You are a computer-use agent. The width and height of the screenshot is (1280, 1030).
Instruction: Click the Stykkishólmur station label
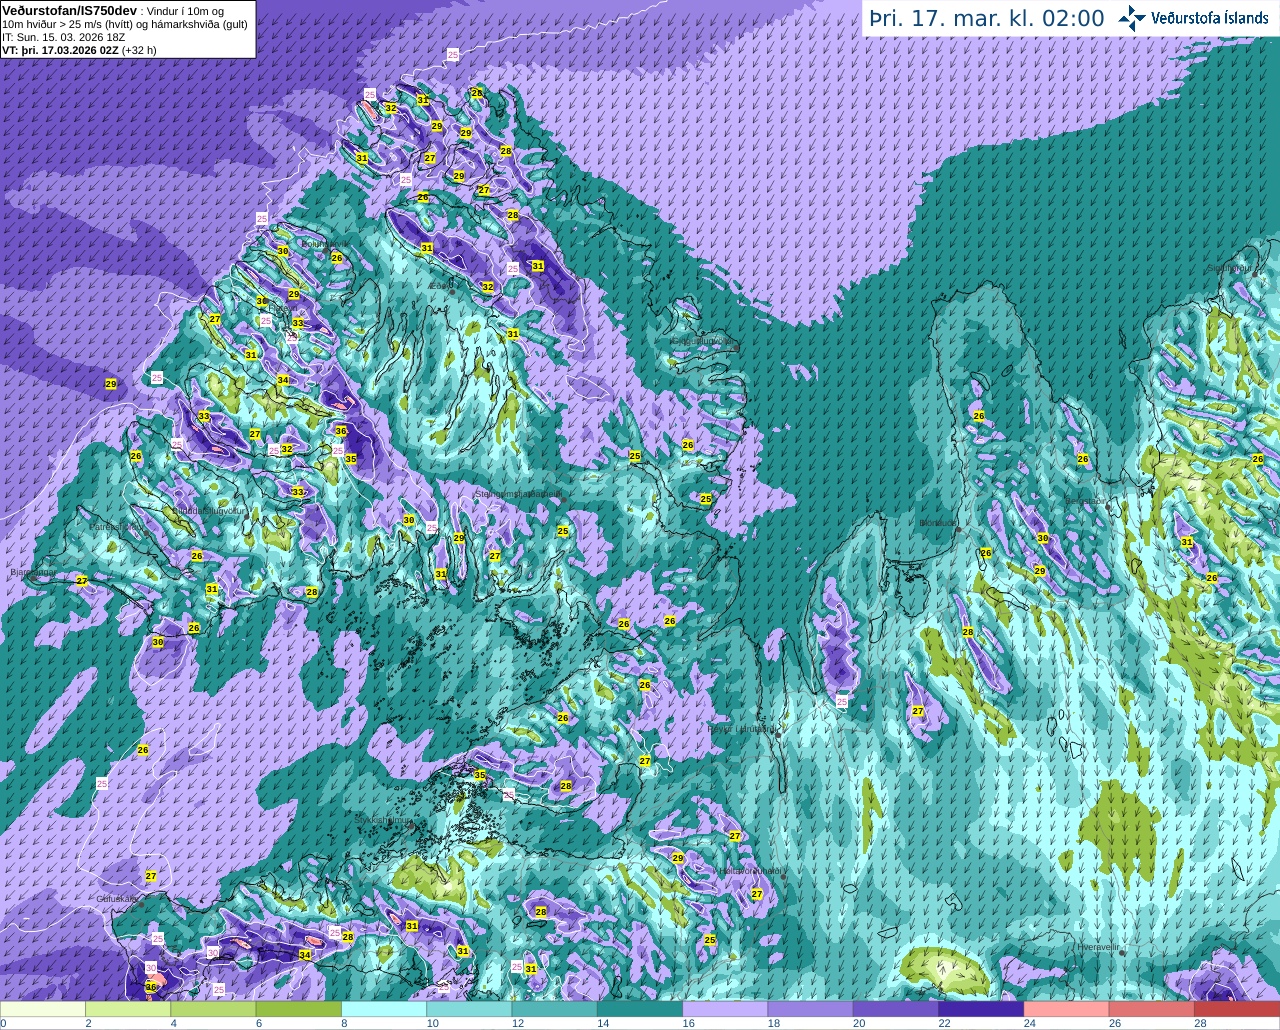(384, 820)
